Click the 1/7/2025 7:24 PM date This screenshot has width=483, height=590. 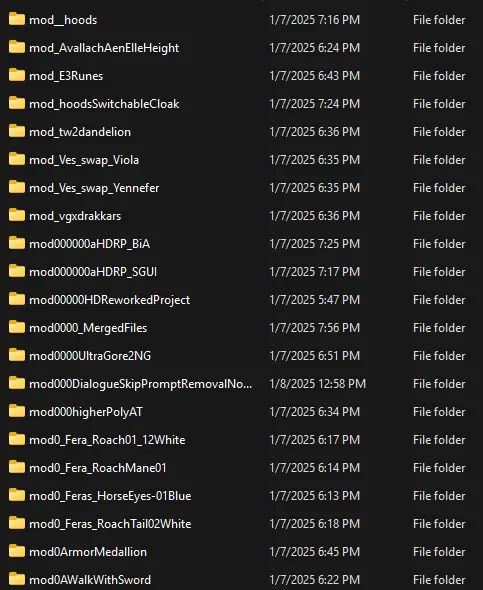tap(315, 104)
